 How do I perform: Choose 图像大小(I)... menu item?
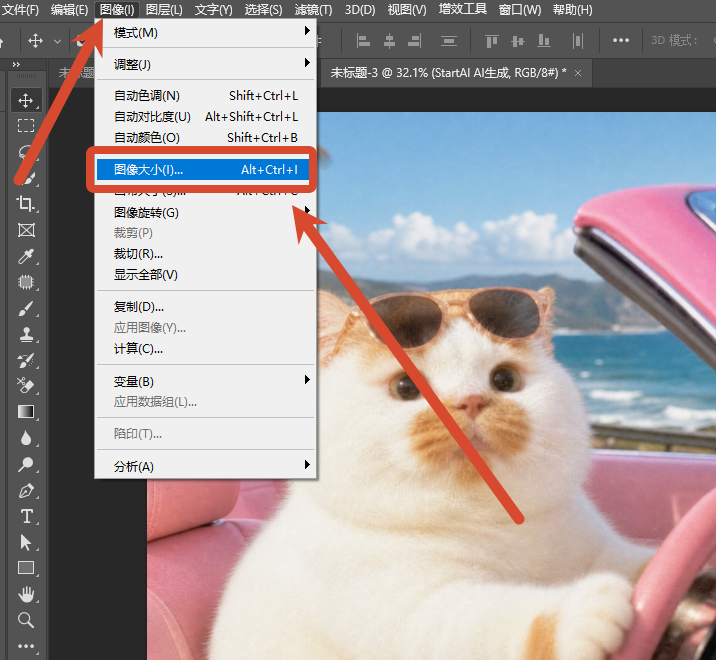tap(203, 170)
